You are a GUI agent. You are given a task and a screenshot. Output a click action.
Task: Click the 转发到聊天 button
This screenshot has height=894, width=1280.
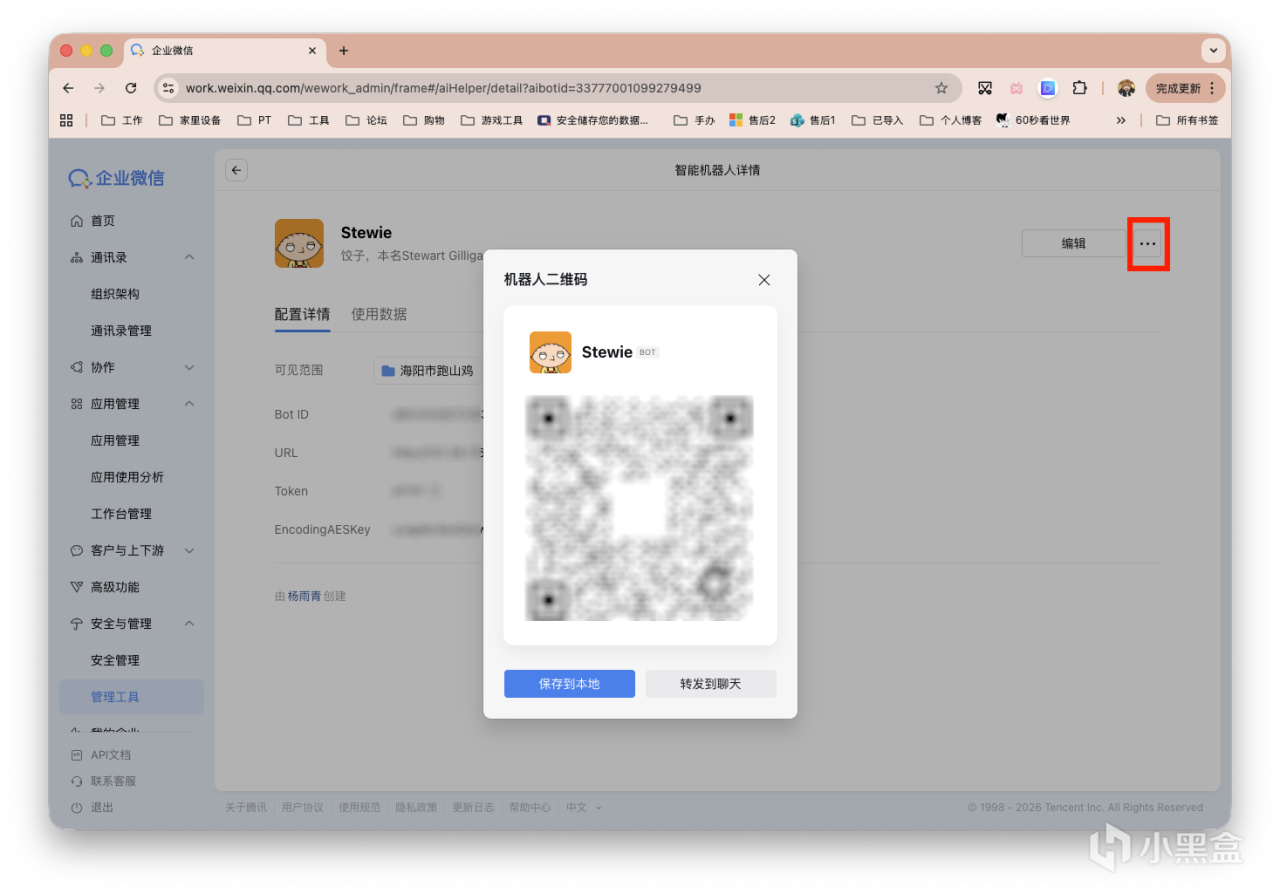pyautogui.click(x=711, y=684)
